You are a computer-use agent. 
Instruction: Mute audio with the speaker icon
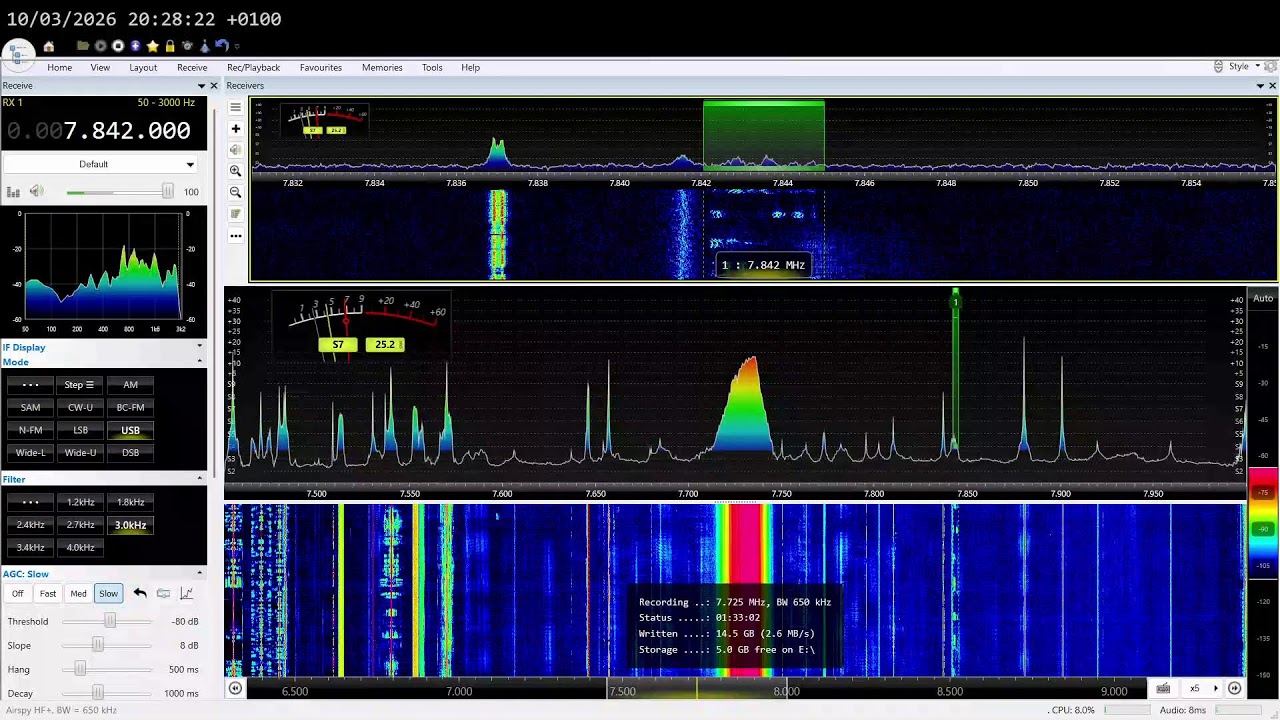point(36,191)
